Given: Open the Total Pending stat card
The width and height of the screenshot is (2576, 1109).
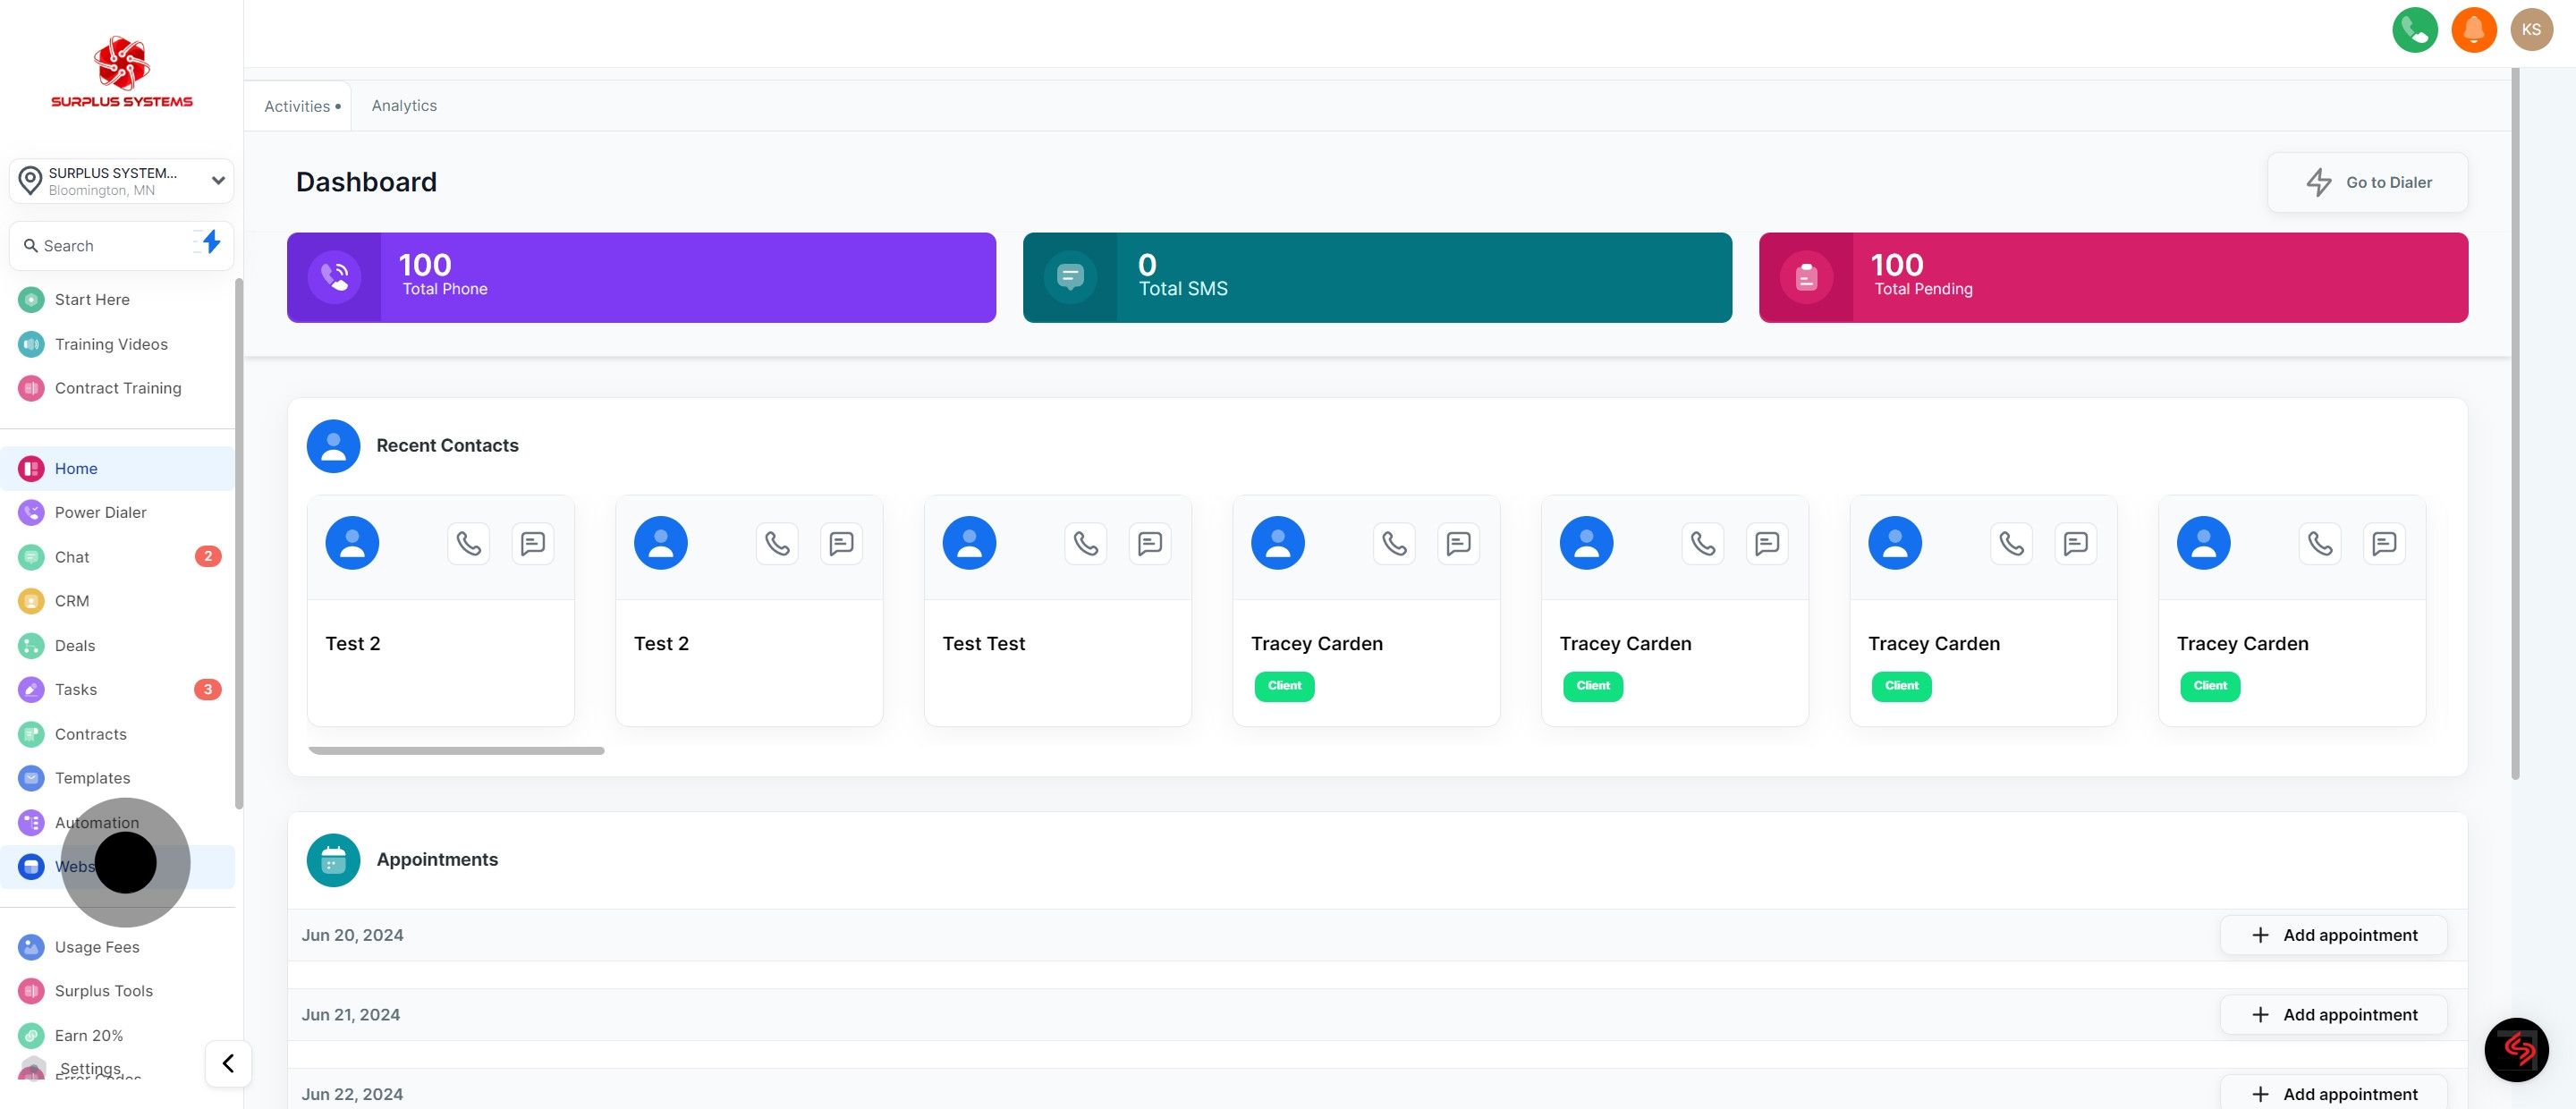Looking at the screenshot, I should [2112, 278].
